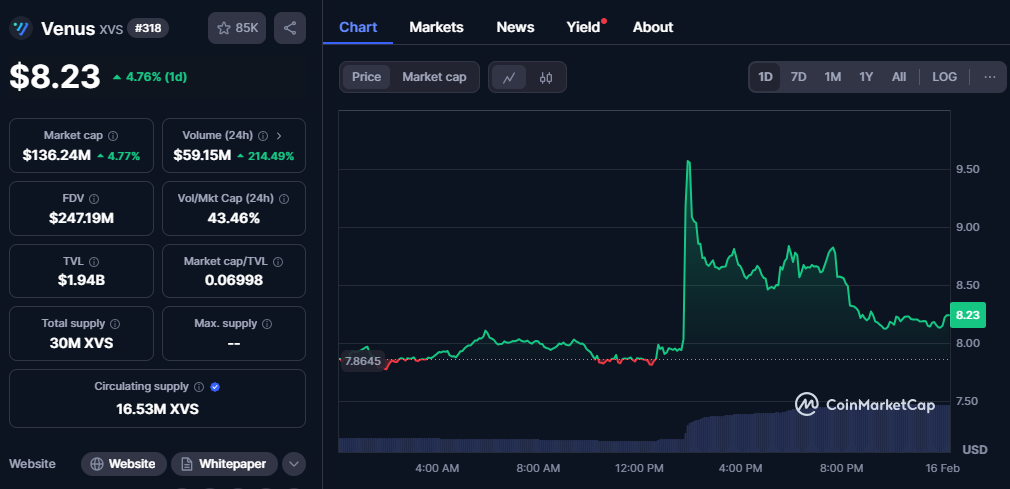The height and width of the screenshot is (489, 1010).
Task: Enable LOG scale on chart
Action: click(x=944, y=77)
